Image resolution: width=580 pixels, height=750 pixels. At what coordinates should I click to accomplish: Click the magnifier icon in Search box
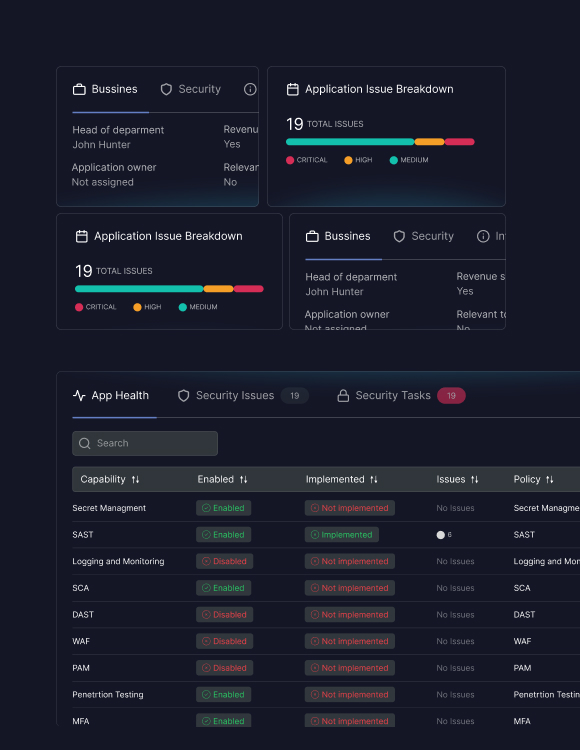pyautogui.click(x=85, y=443)
